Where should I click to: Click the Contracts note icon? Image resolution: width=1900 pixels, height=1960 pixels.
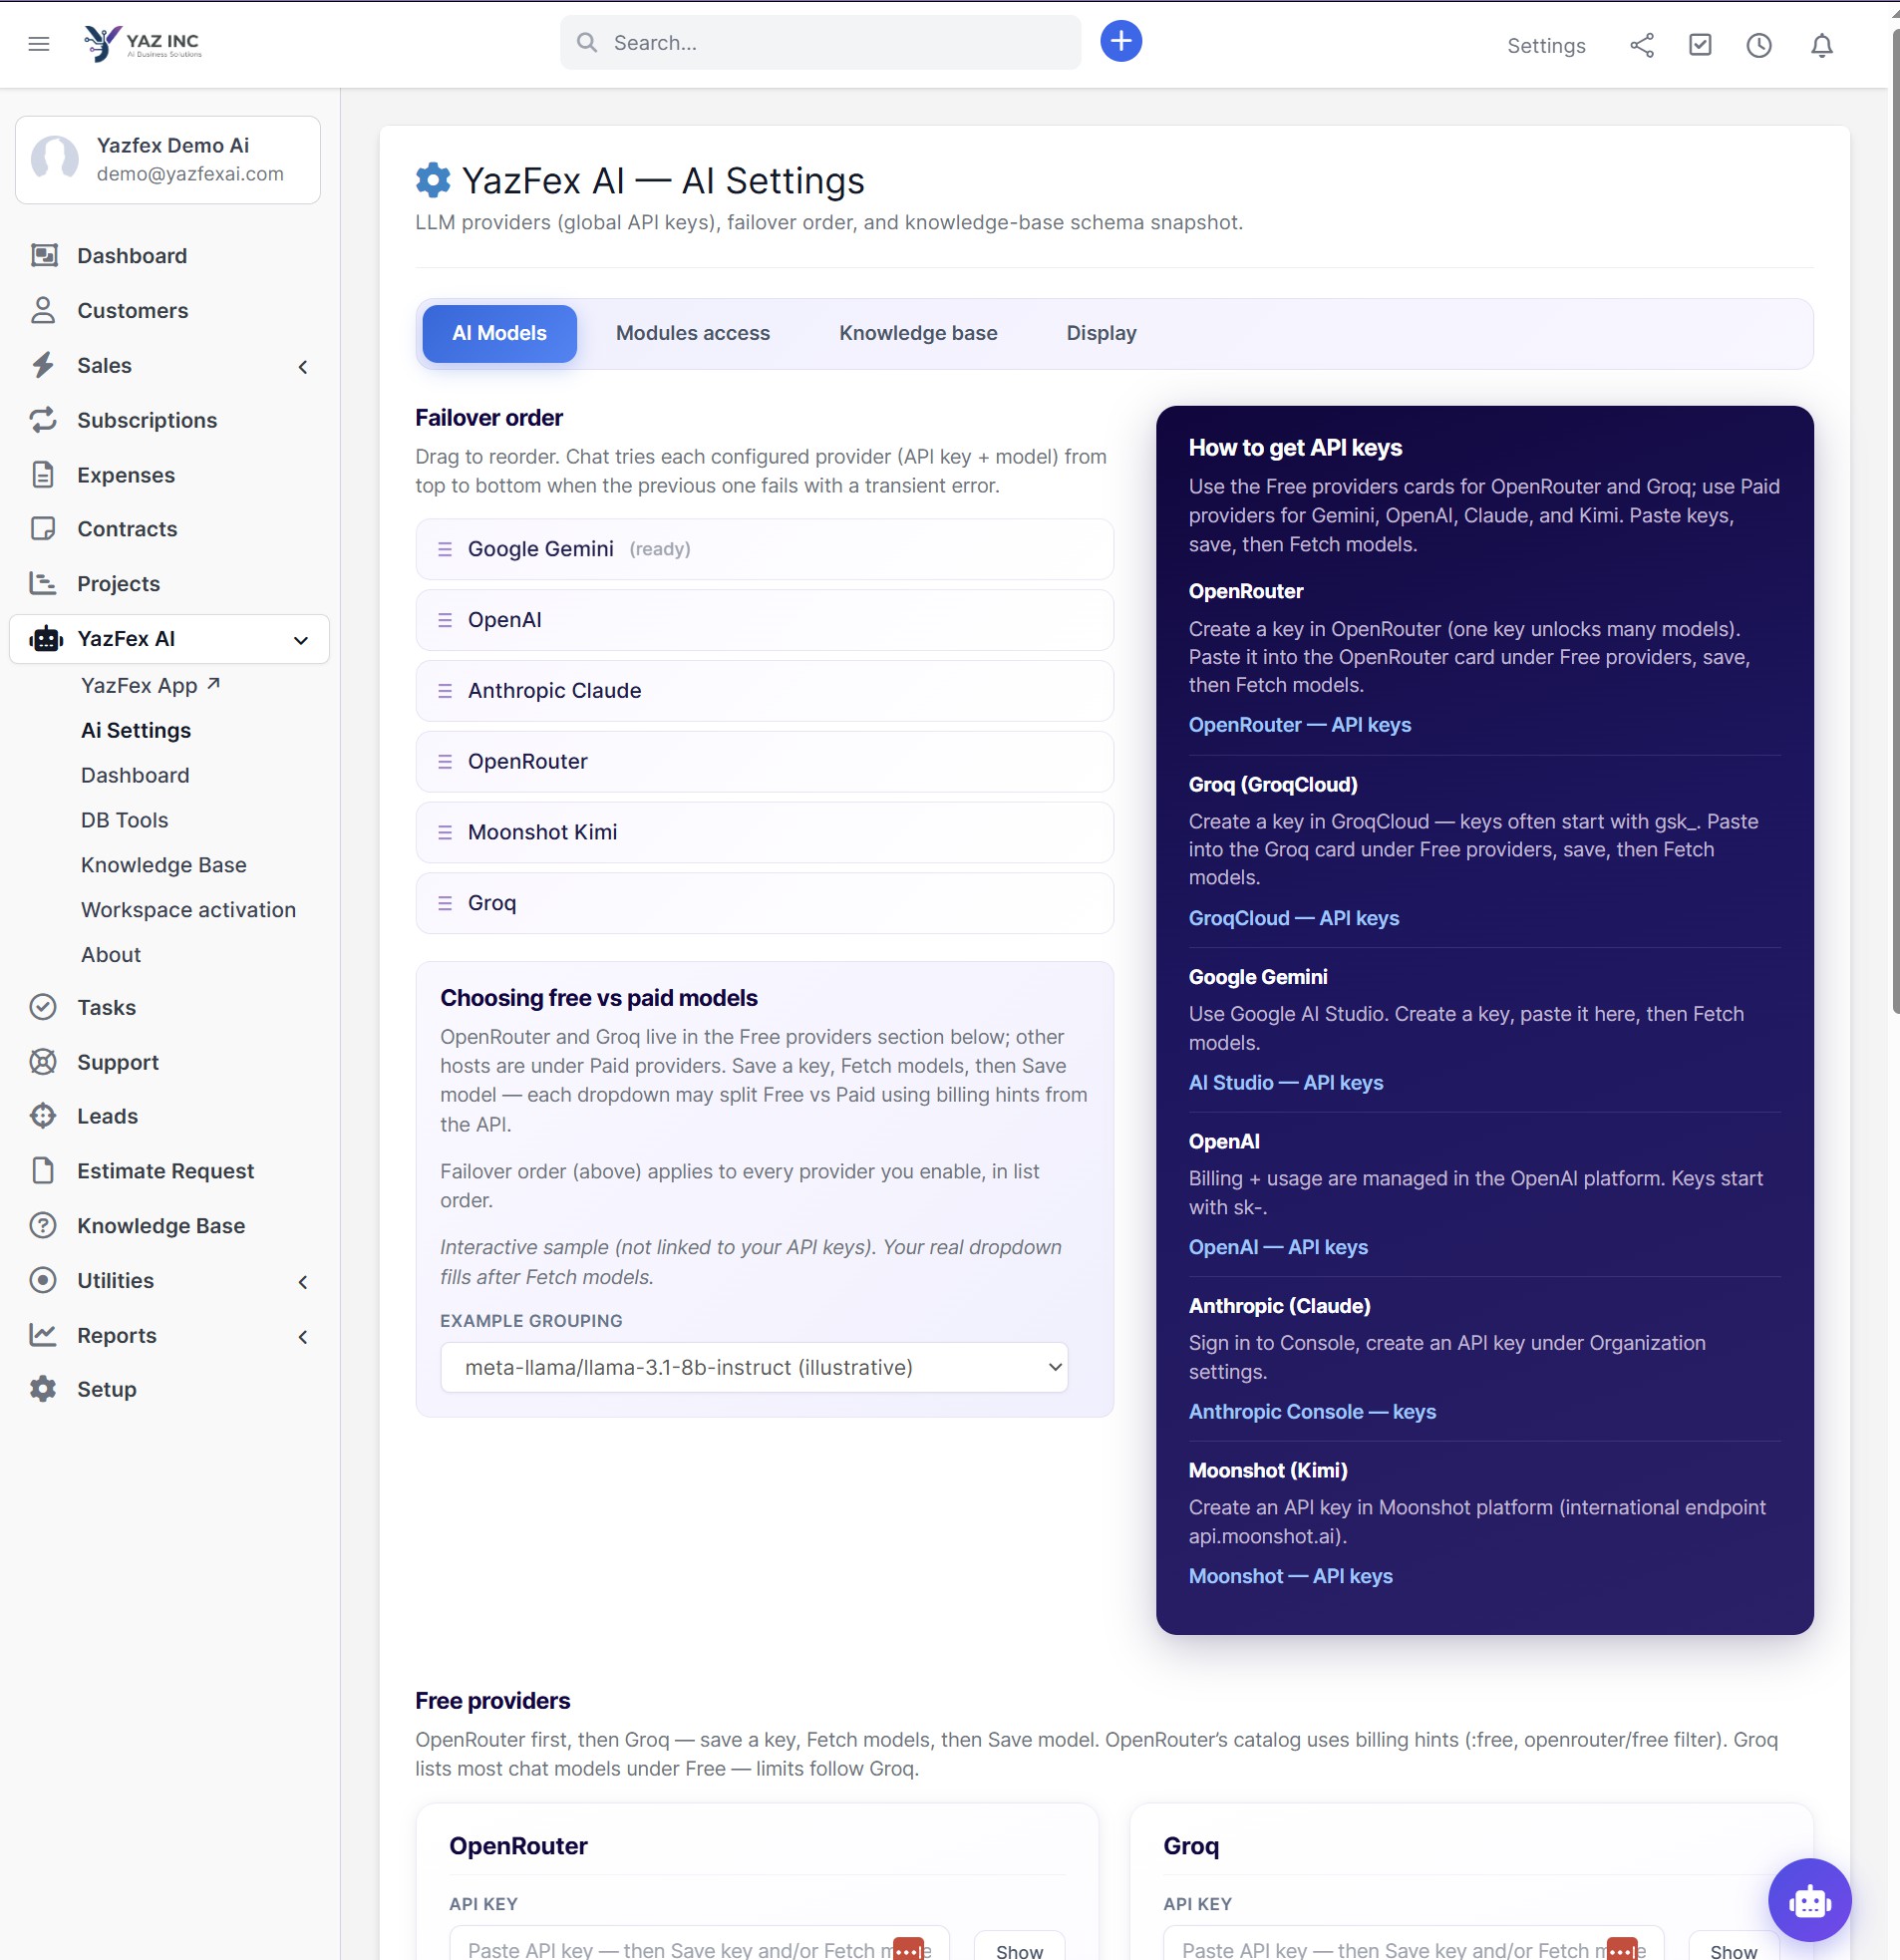(x=43, y=529)
